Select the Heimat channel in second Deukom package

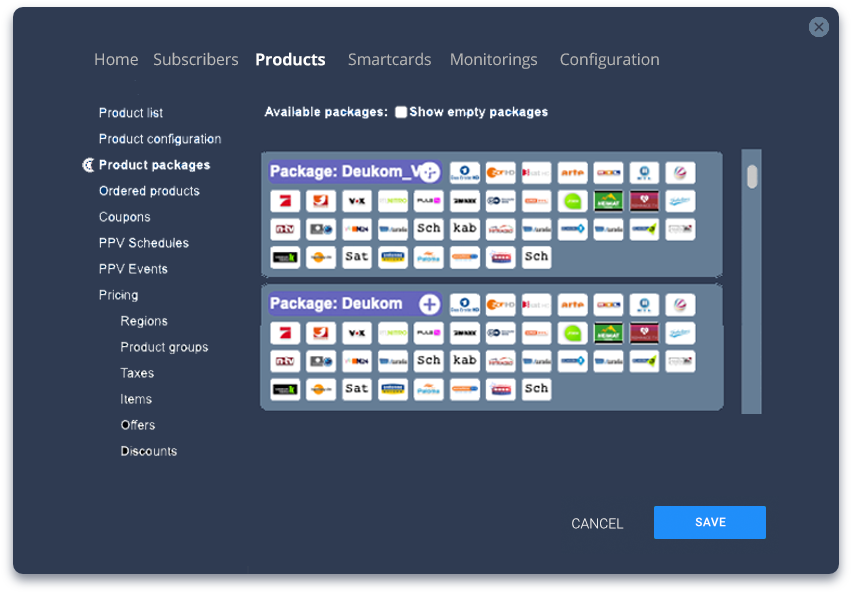click(x=608, y=333)
